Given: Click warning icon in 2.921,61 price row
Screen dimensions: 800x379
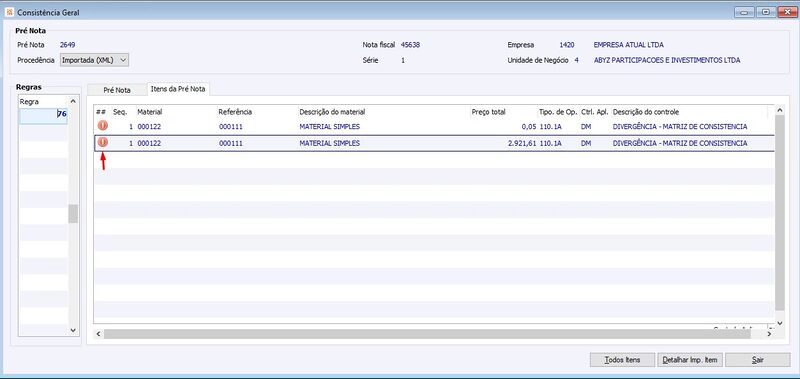Looking at the screenshot, I should point(103,142).
